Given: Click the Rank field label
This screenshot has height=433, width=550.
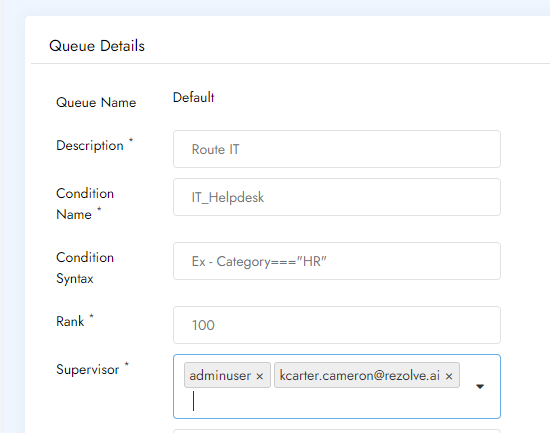Looking at the screenshot, I should pos(70,321).
